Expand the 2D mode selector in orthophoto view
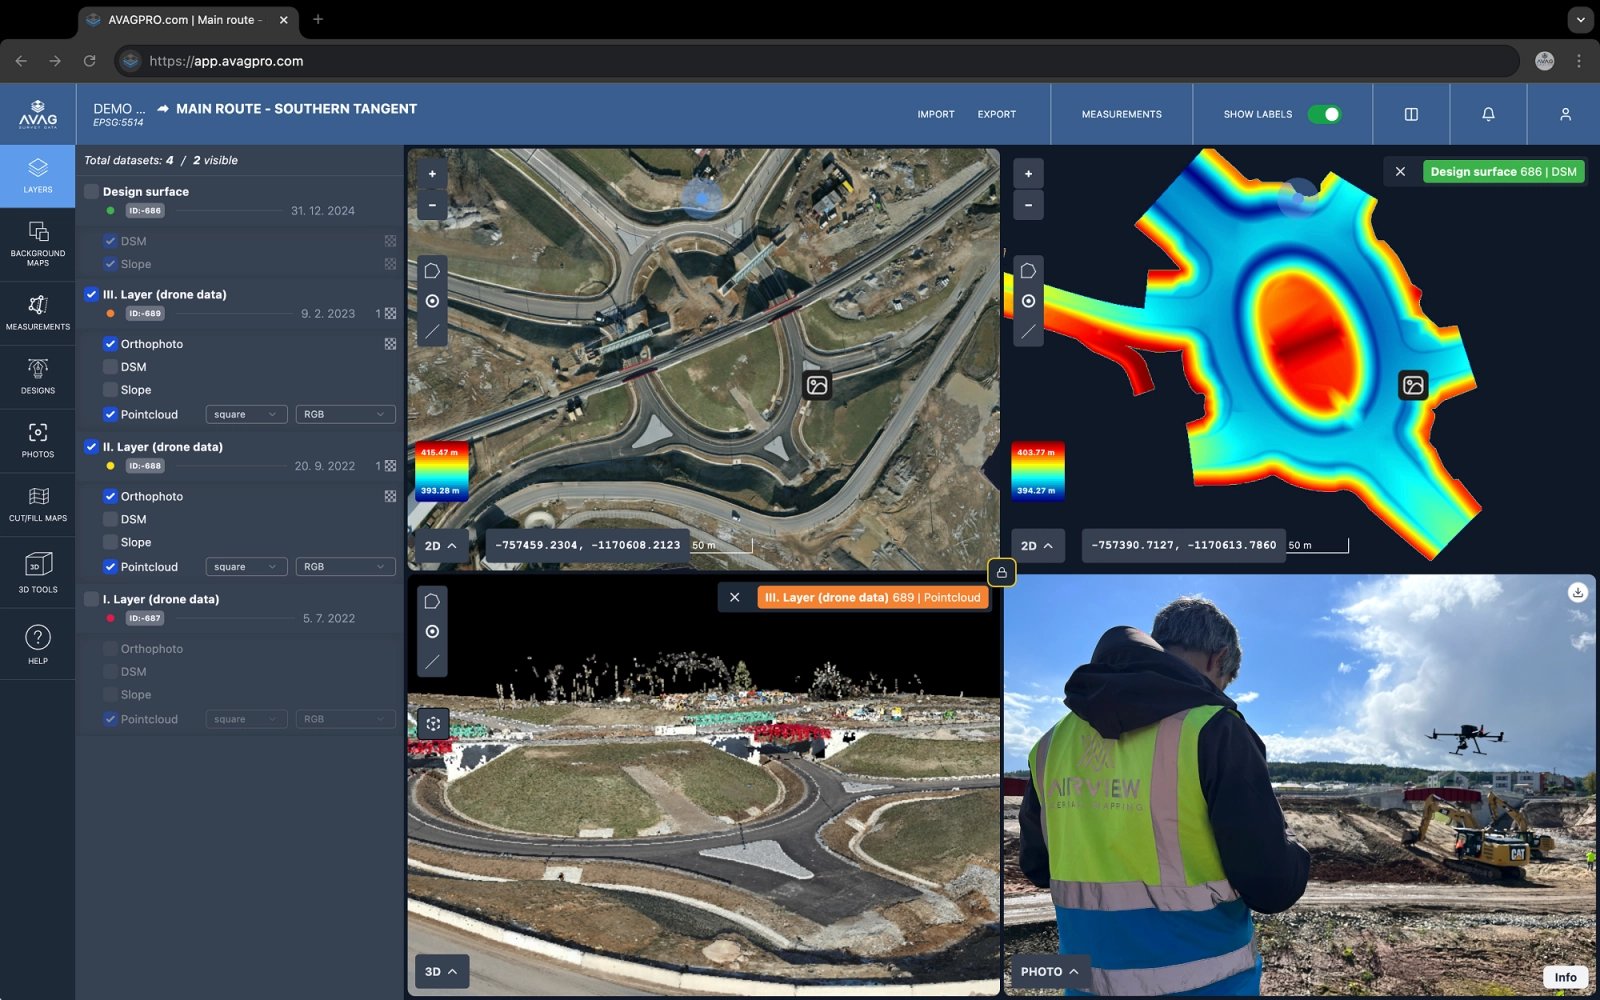This screenshot has height=1000, width=1600. tap(441, 546)
